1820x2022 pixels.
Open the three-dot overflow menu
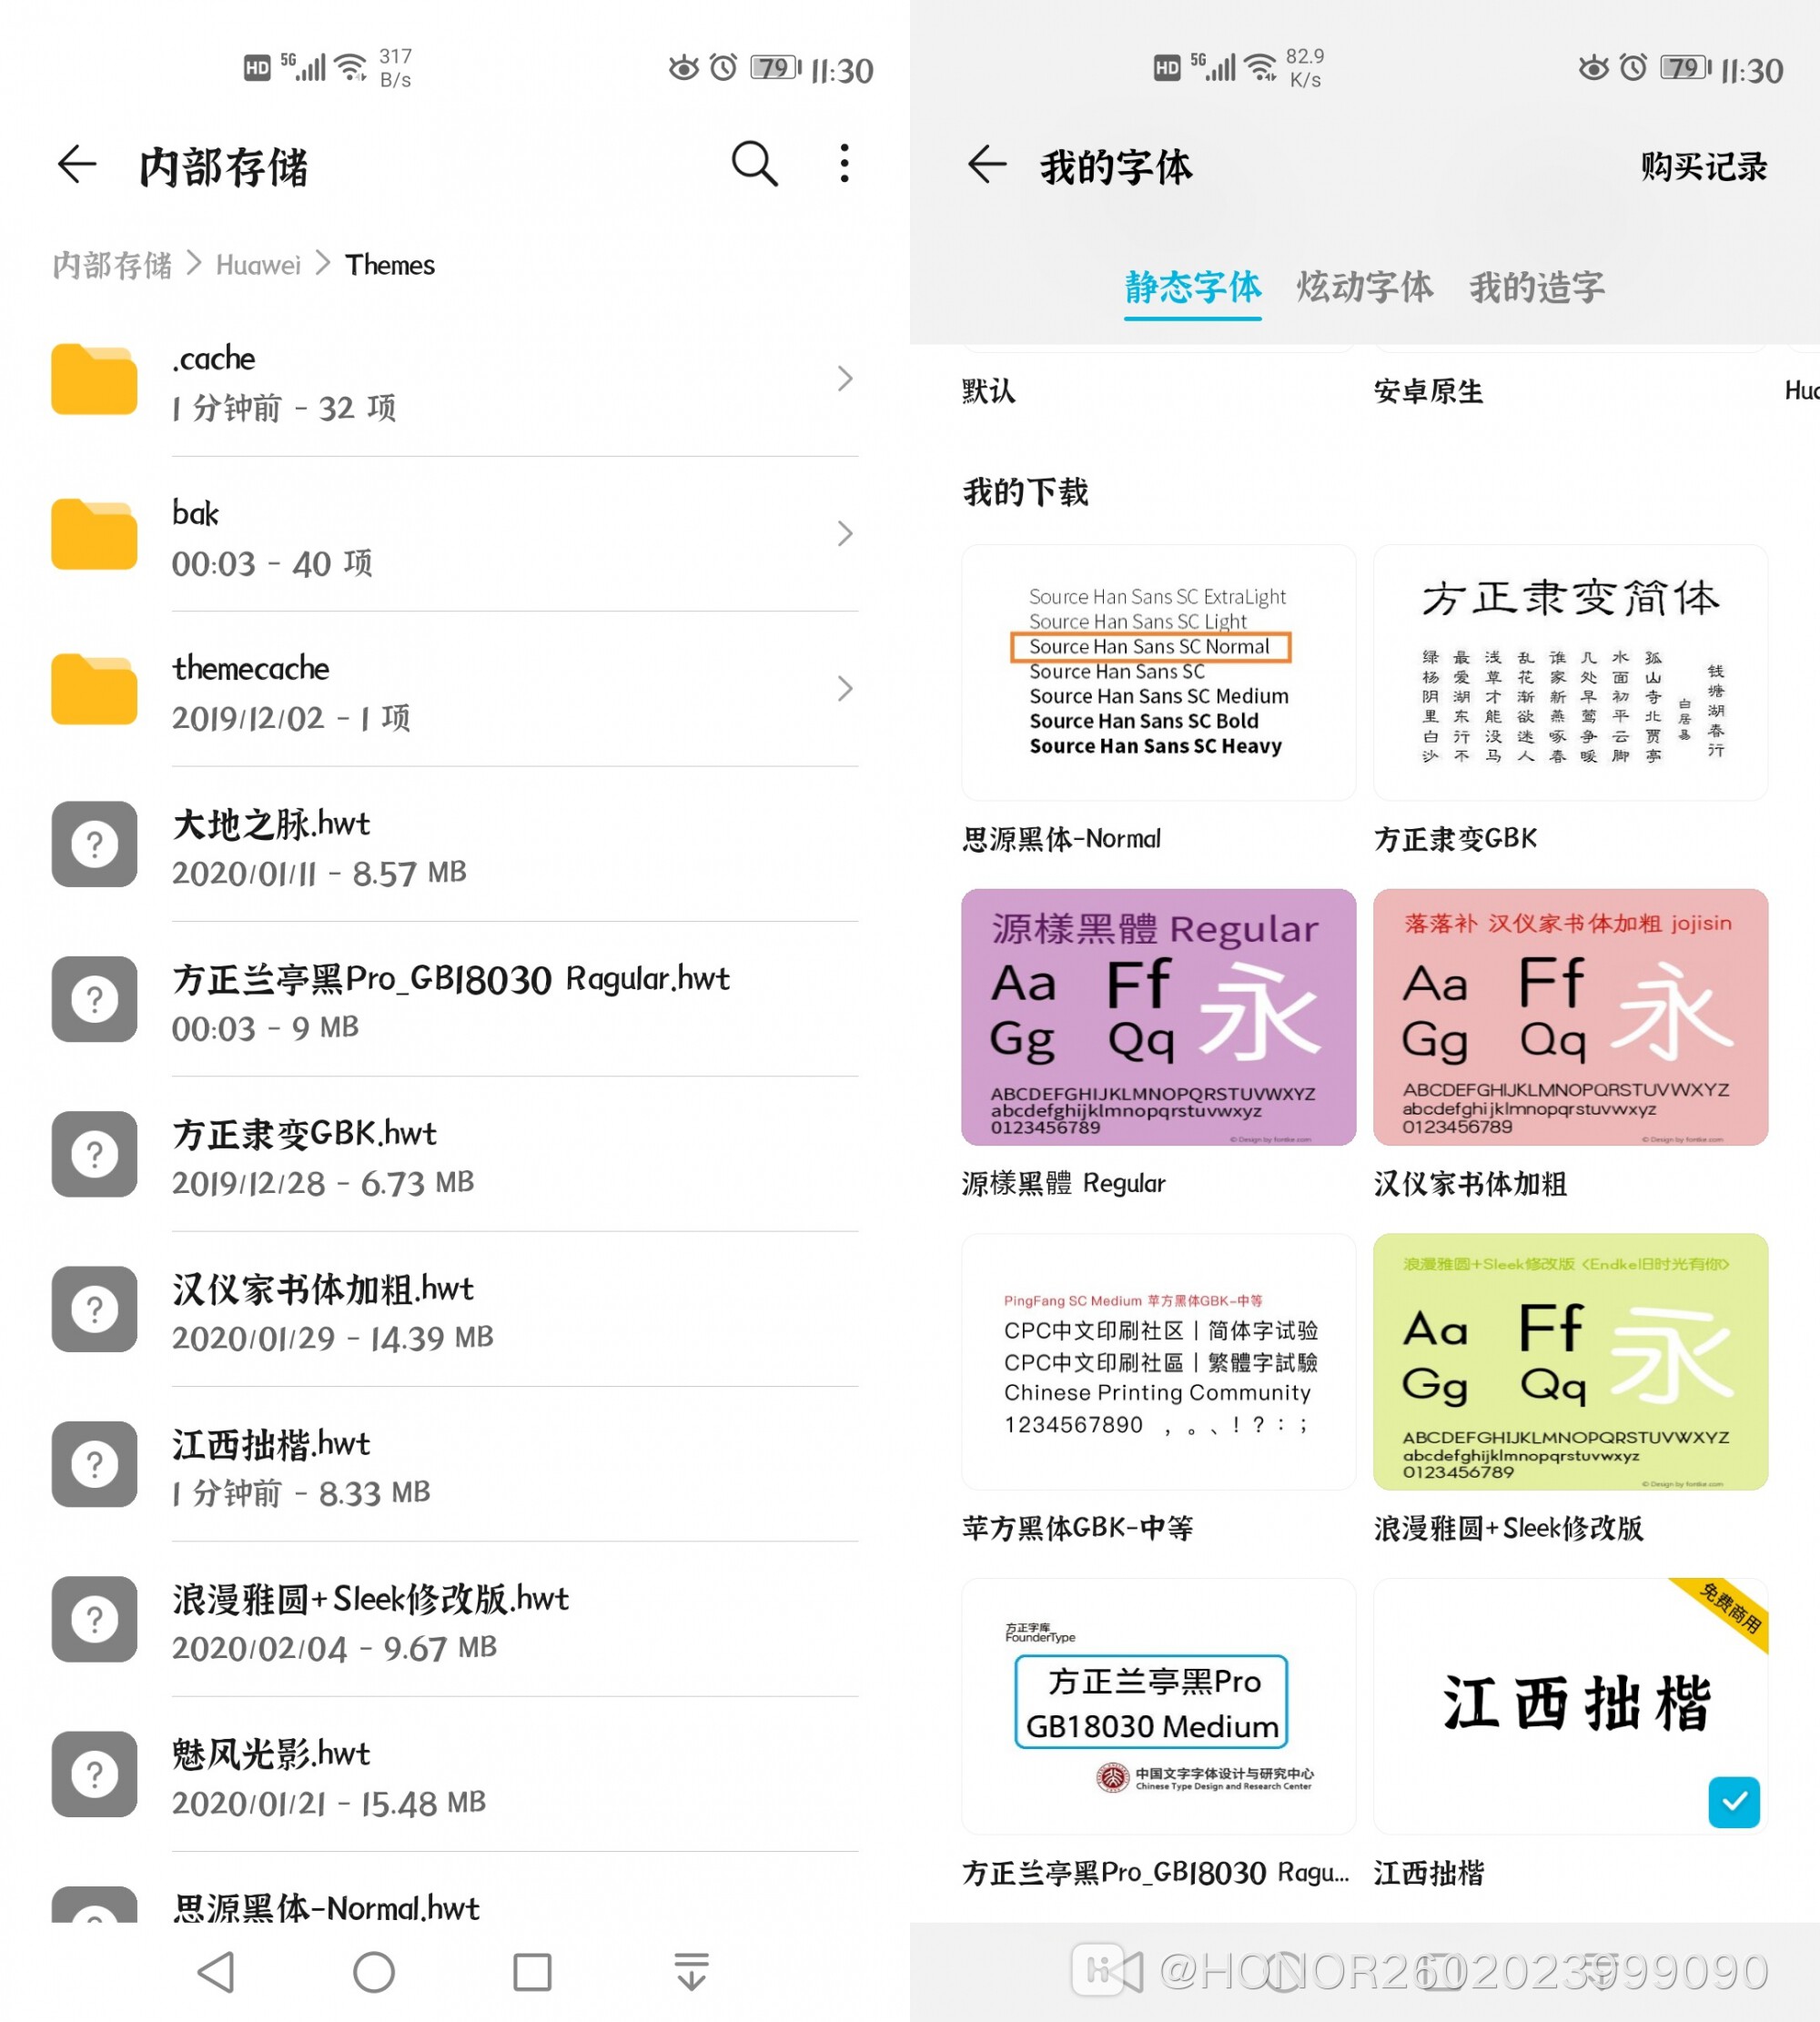point(845,163)
